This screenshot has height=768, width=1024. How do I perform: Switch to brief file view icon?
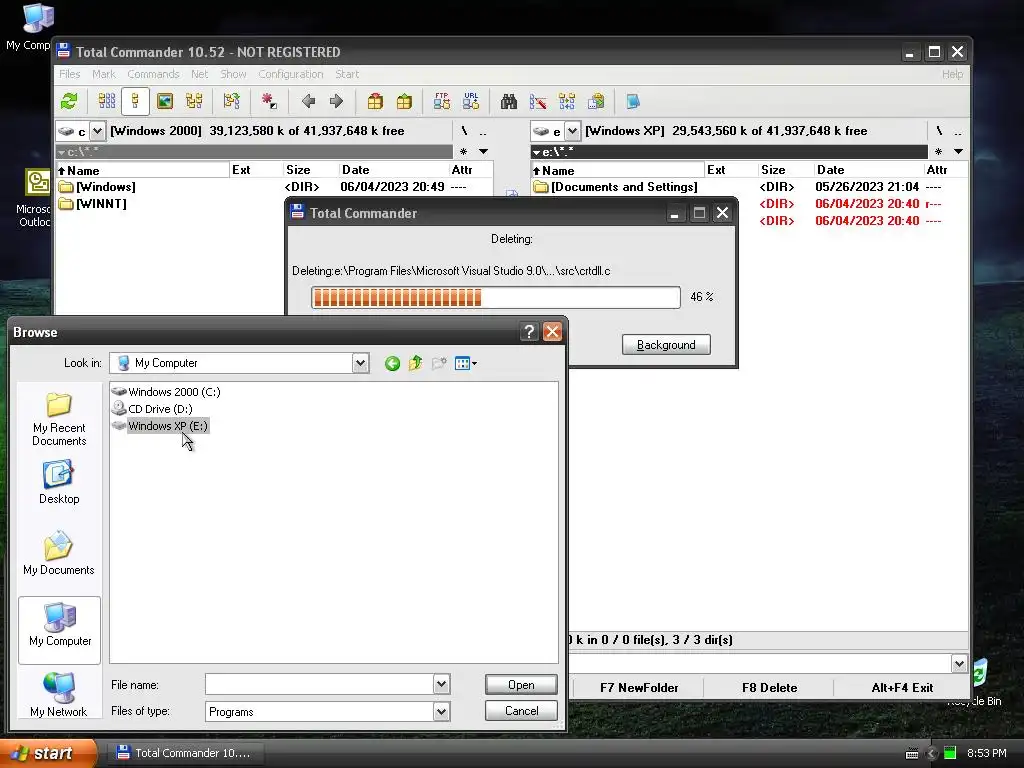[x=107, y=101]
